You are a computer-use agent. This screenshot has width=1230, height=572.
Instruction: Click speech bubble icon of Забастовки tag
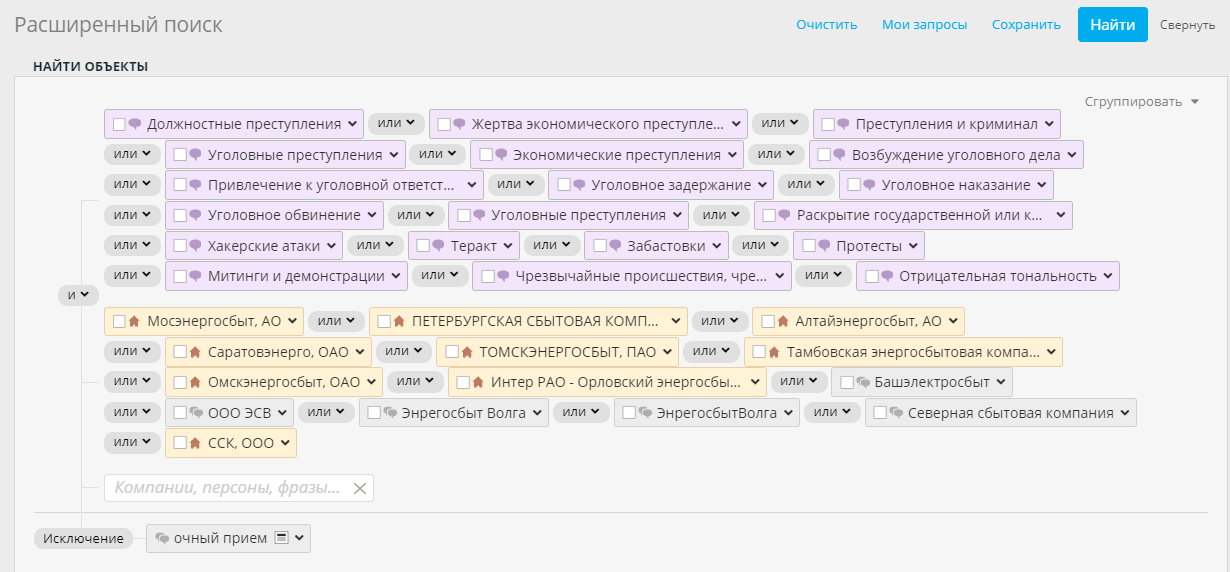(615, 245)
